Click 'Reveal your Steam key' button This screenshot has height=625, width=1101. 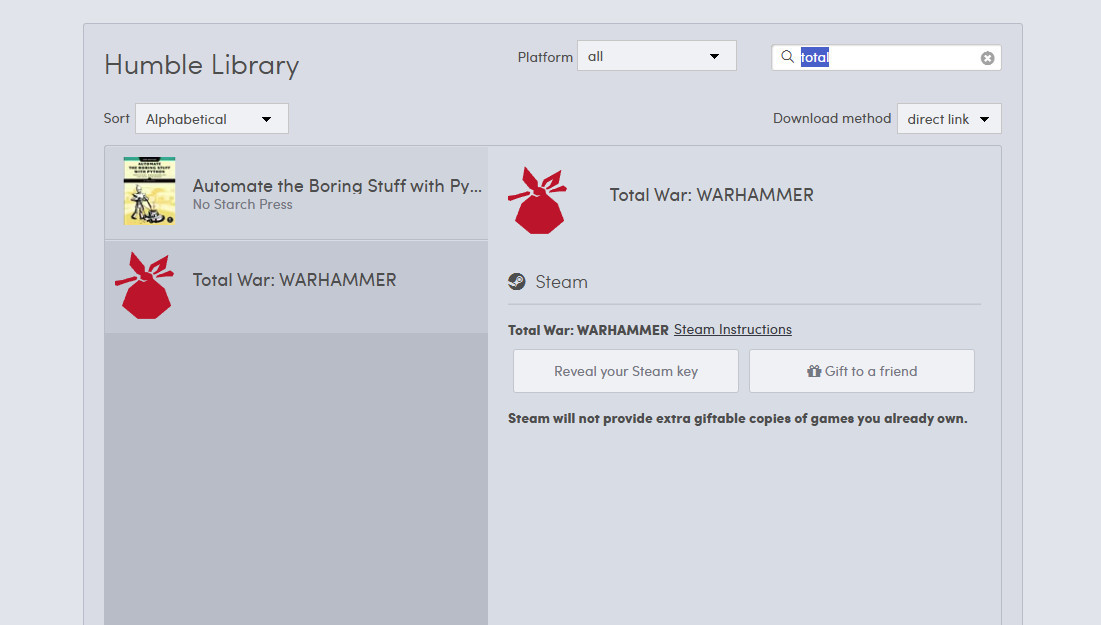click(x=626, y=371)
